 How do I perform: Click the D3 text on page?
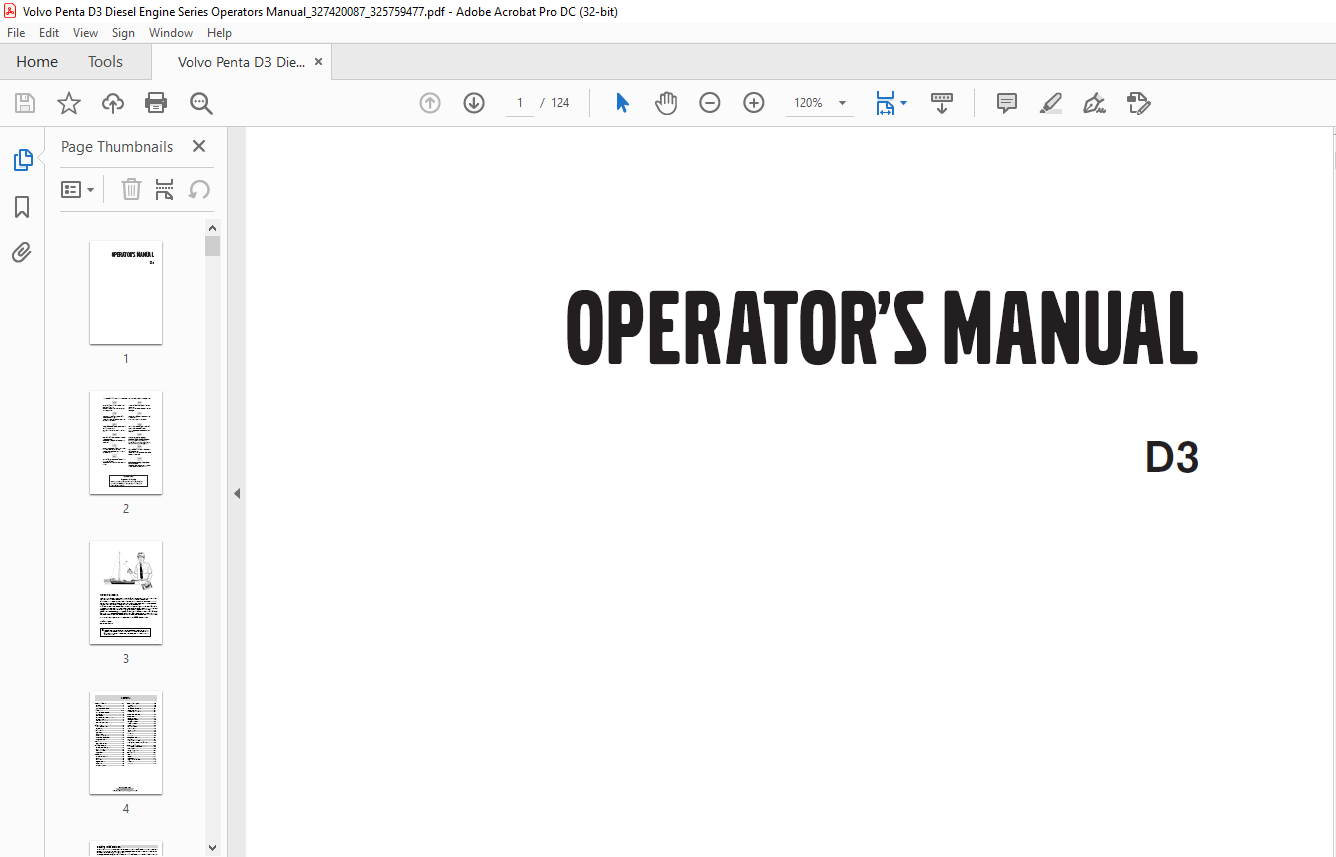[1172, 457]
